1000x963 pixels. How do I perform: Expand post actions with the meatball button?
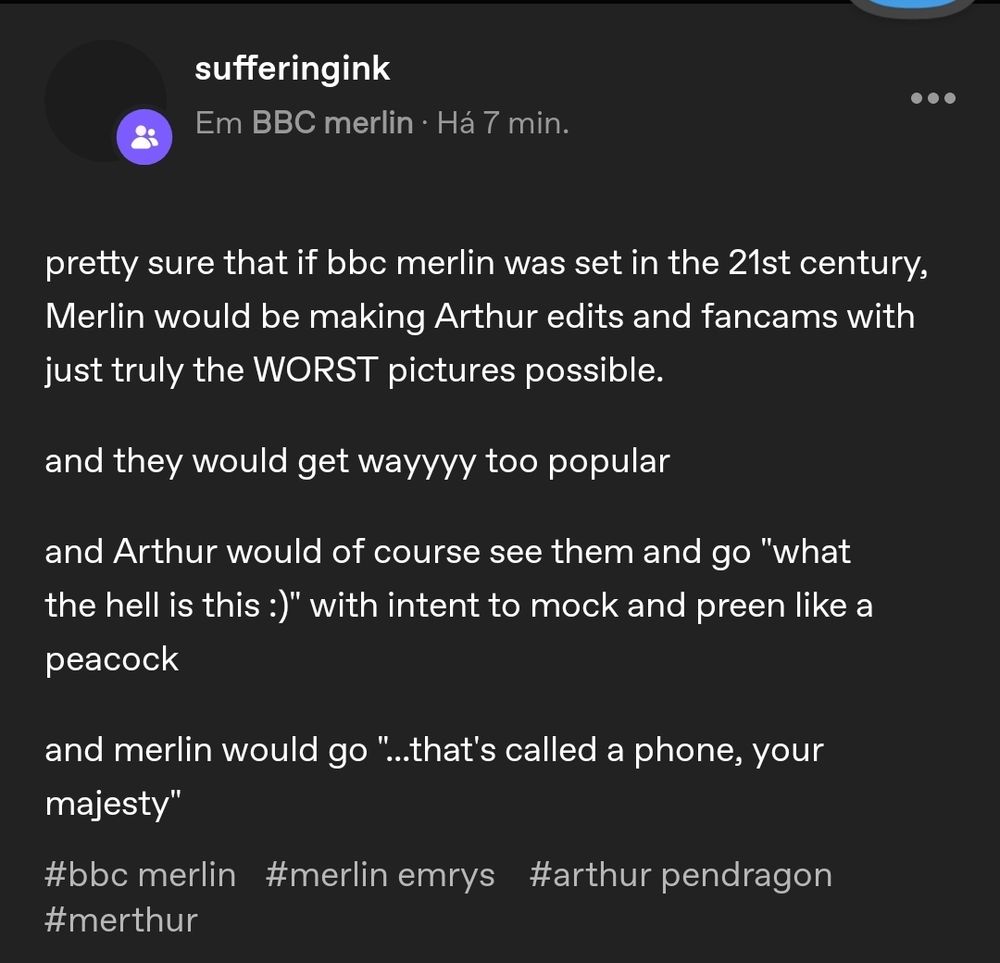pyautogui.click(x=932, y=97)
